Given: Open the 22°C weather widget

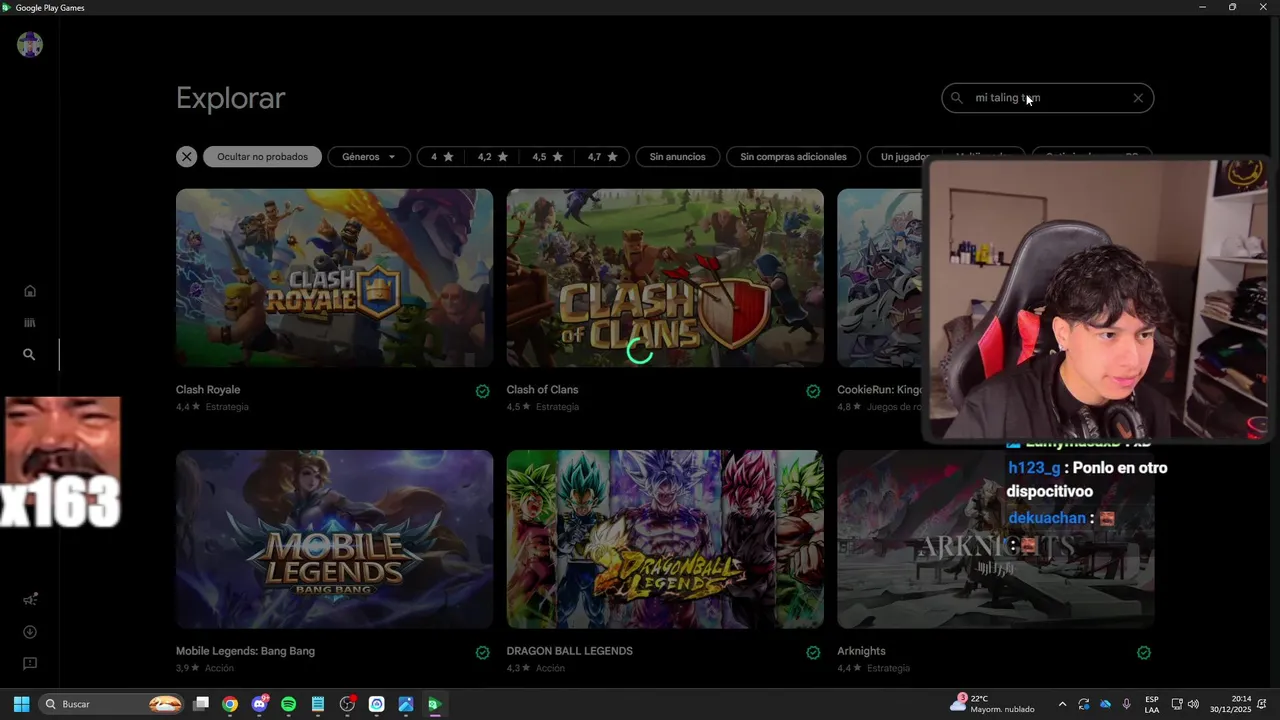Looking at the screenshot, I should (x=992, y=704).
